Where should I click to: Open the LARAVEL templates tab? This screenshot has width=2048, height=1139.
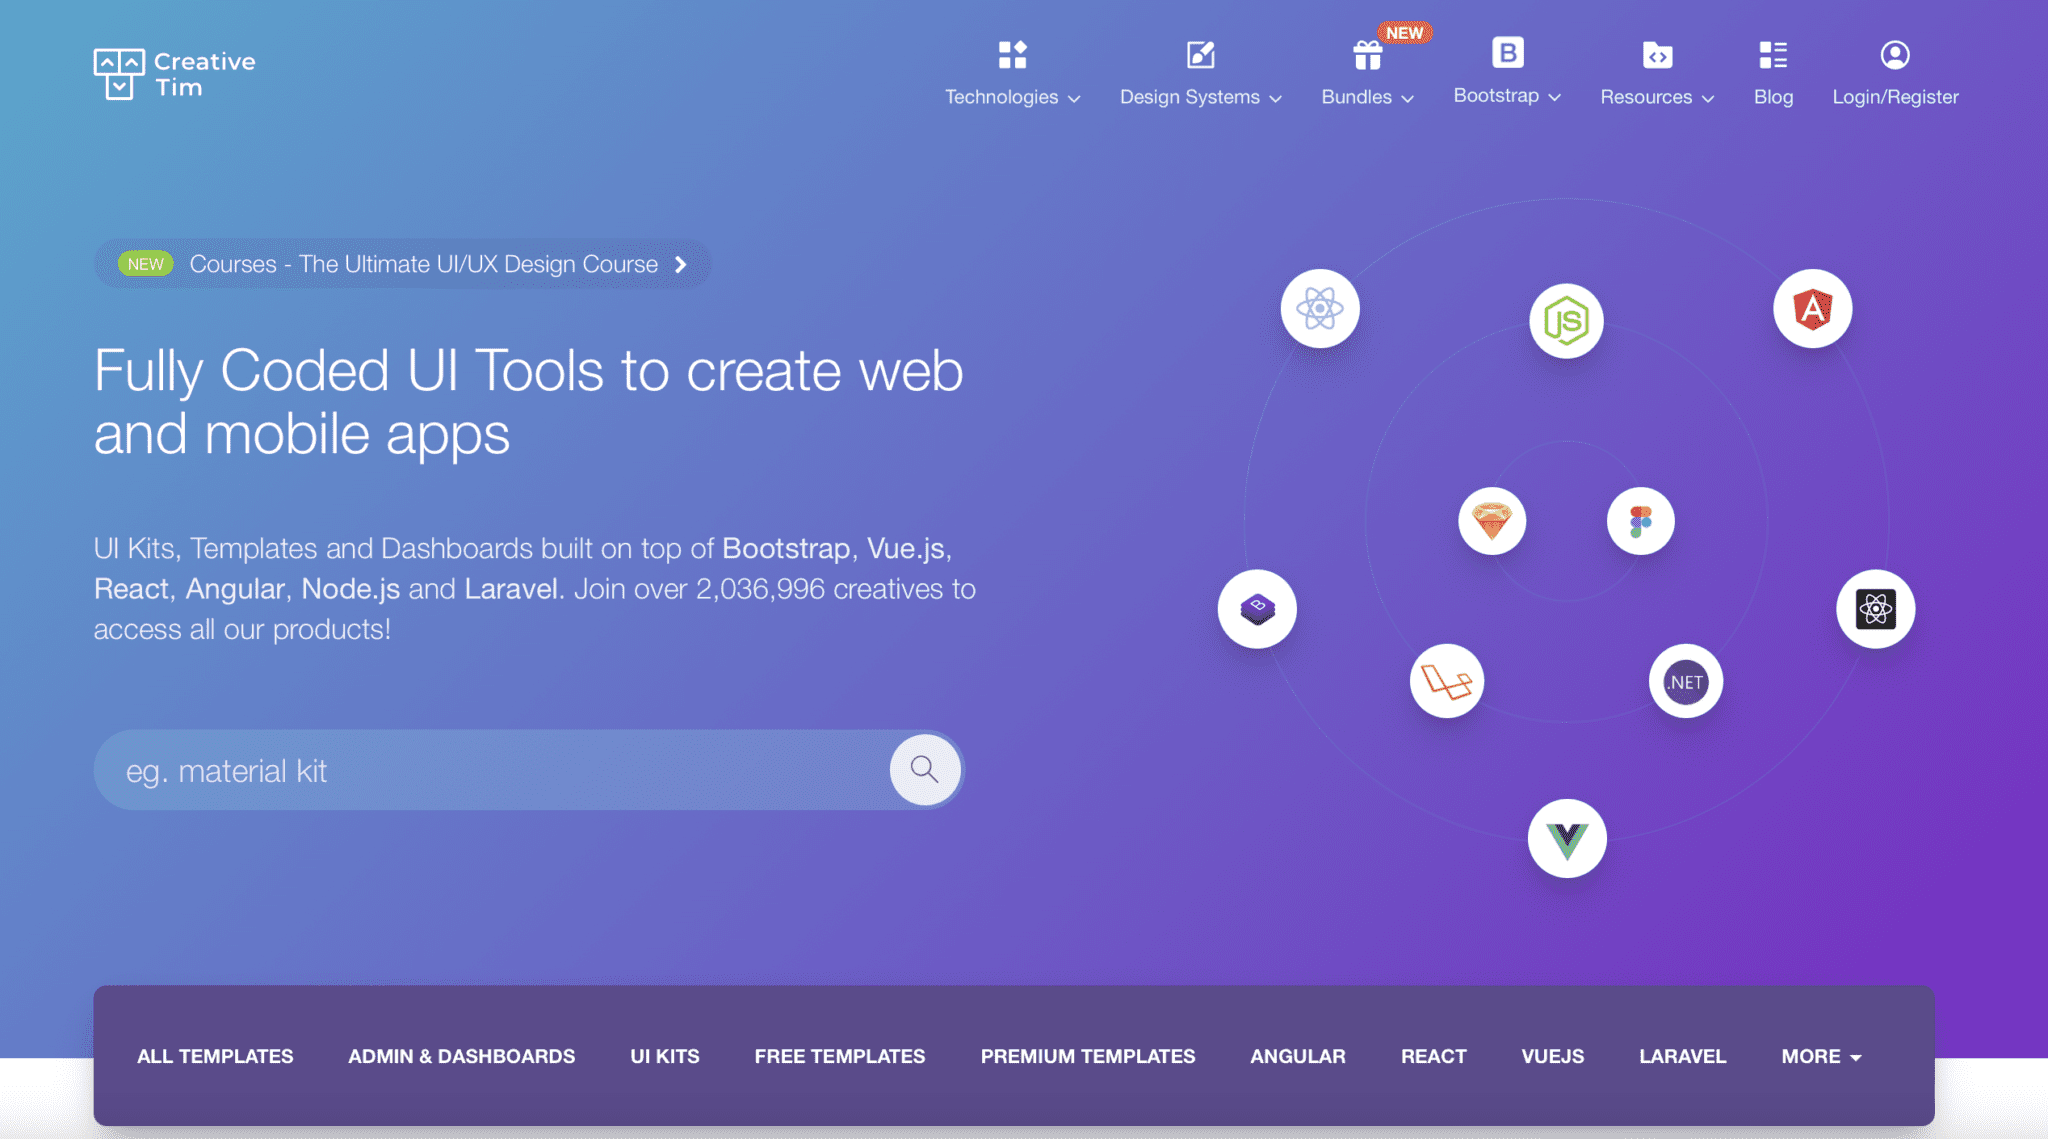tap(1682, 1056)
